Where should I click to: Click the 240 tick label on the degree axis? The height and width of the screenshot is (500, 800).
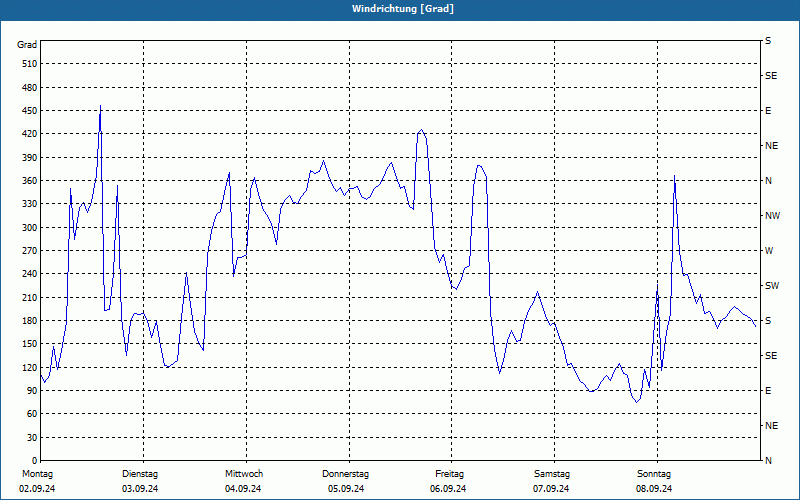pyautogui.click(x=30, y=273)
